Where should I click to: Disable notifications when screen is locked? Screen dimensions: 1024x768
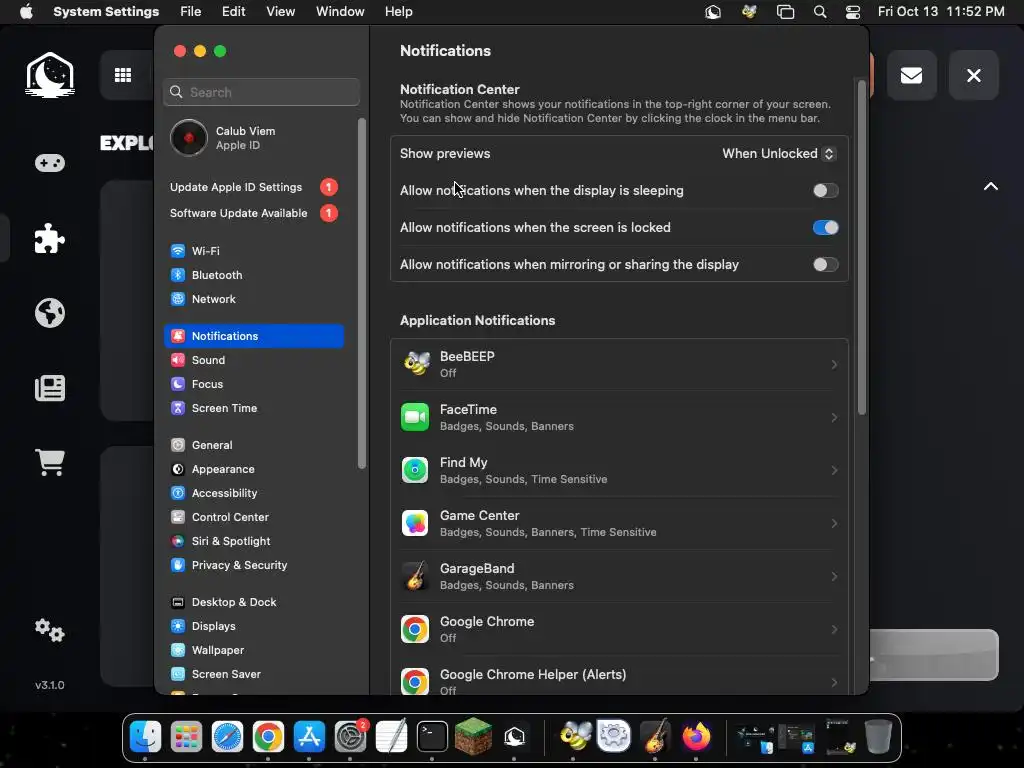coord(825,227)
